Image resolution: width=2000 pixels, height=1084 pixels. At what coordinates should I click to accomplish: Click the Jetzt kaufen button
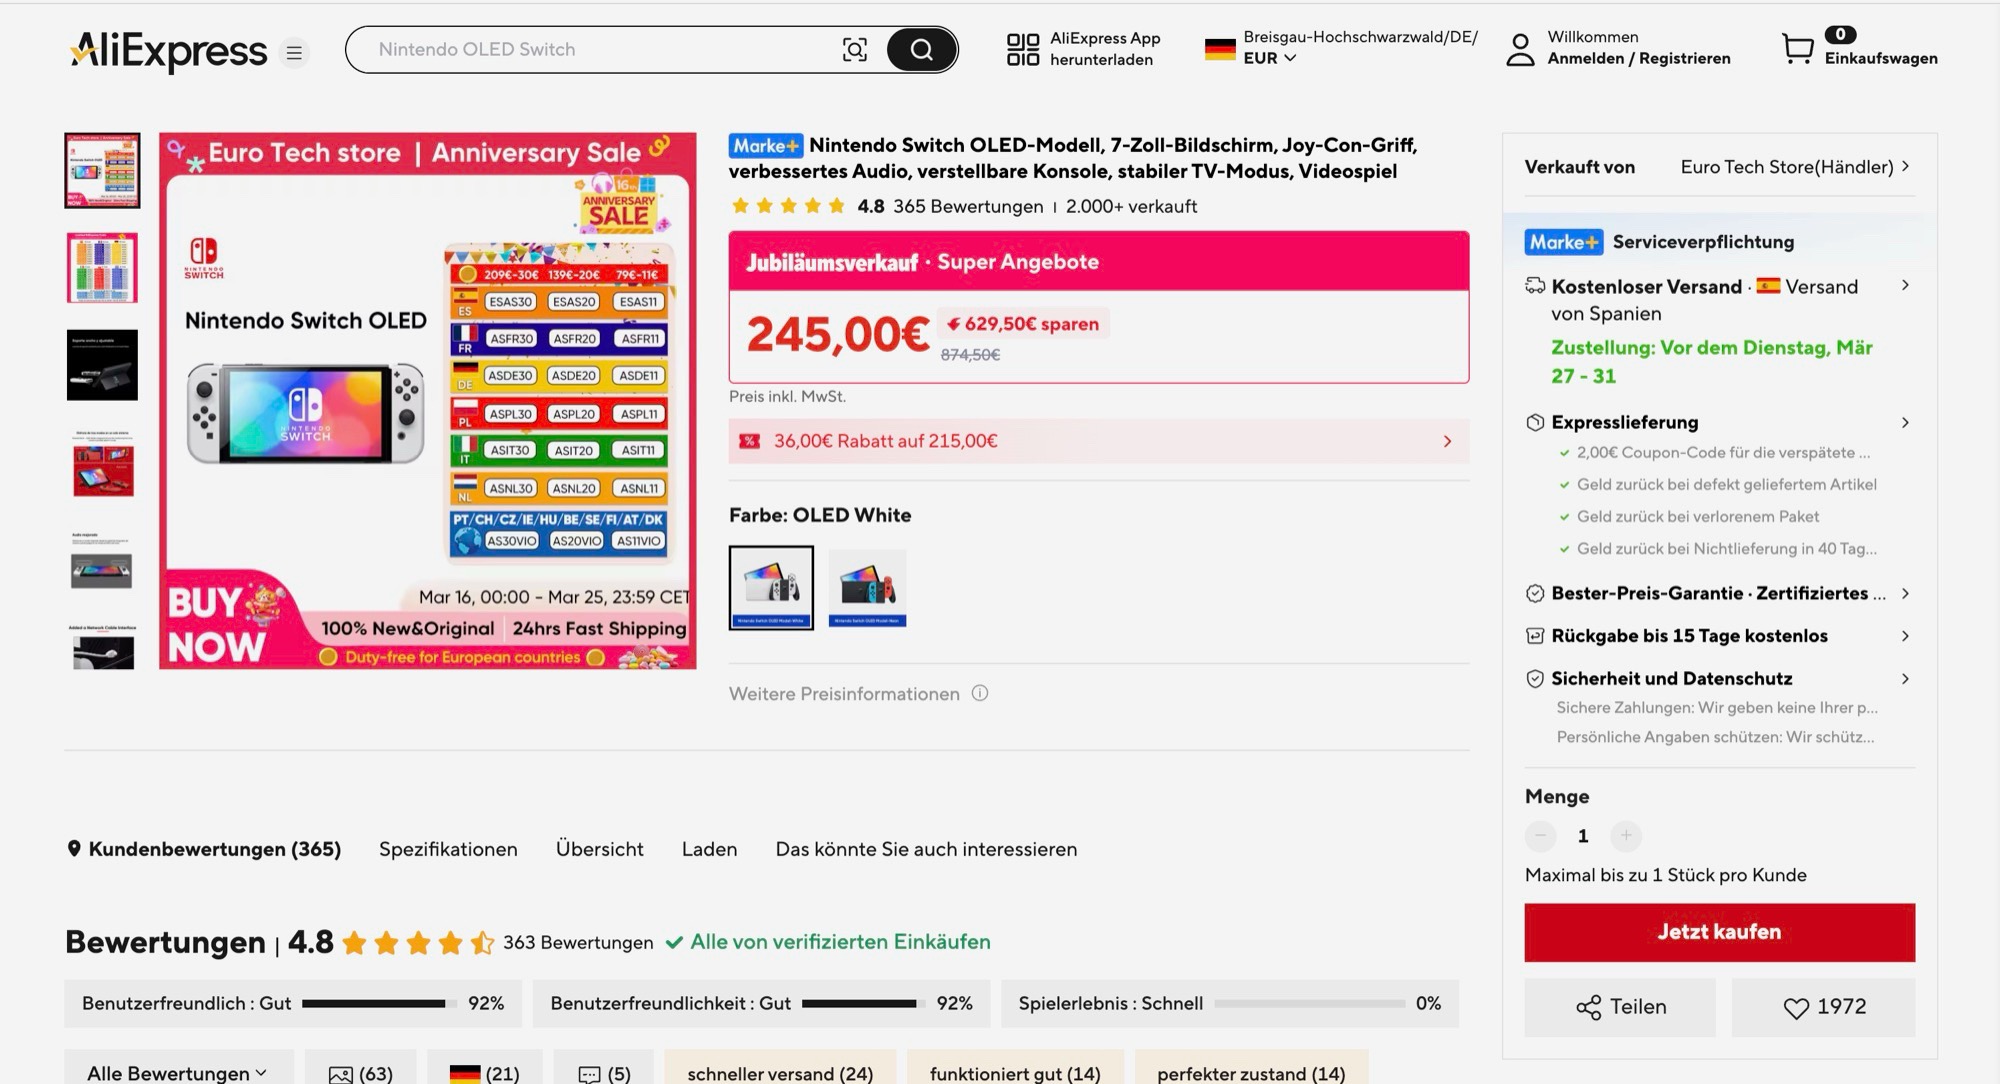pos(1719,932)
